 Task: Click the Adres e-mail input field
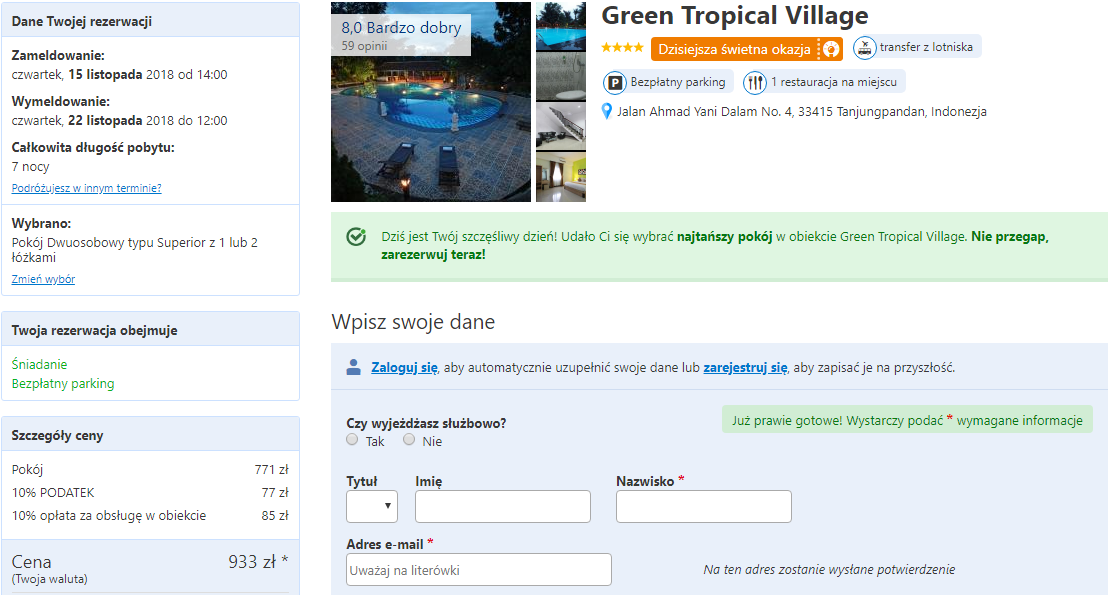pyautogui.click(x=479, y=570)
